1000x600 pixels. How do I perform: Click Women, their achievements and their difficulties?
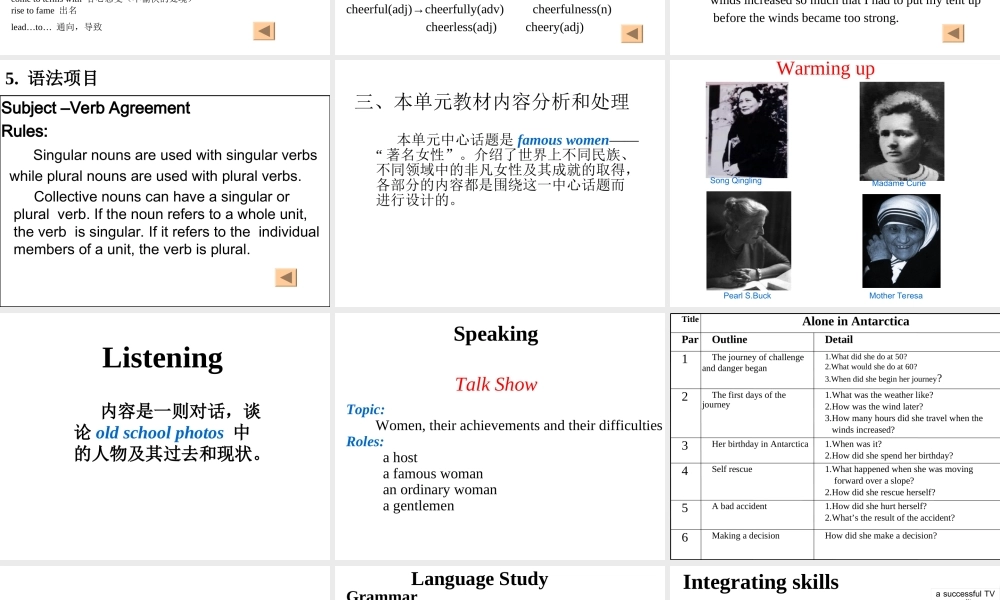click(519, 425)
